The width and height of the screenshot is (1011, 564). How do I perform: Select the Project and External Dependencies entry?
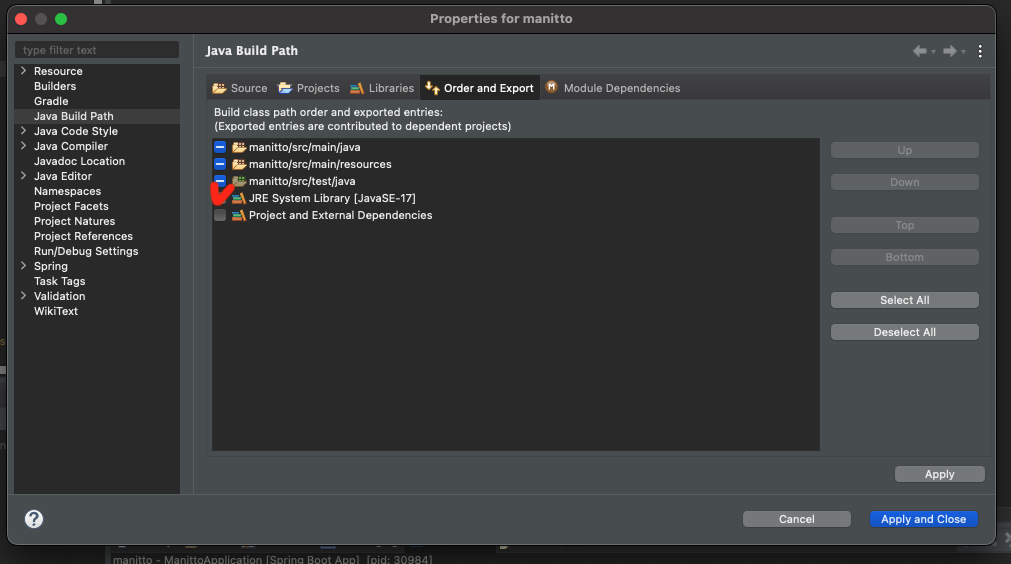pyautogui.click(x=340, y=215)
